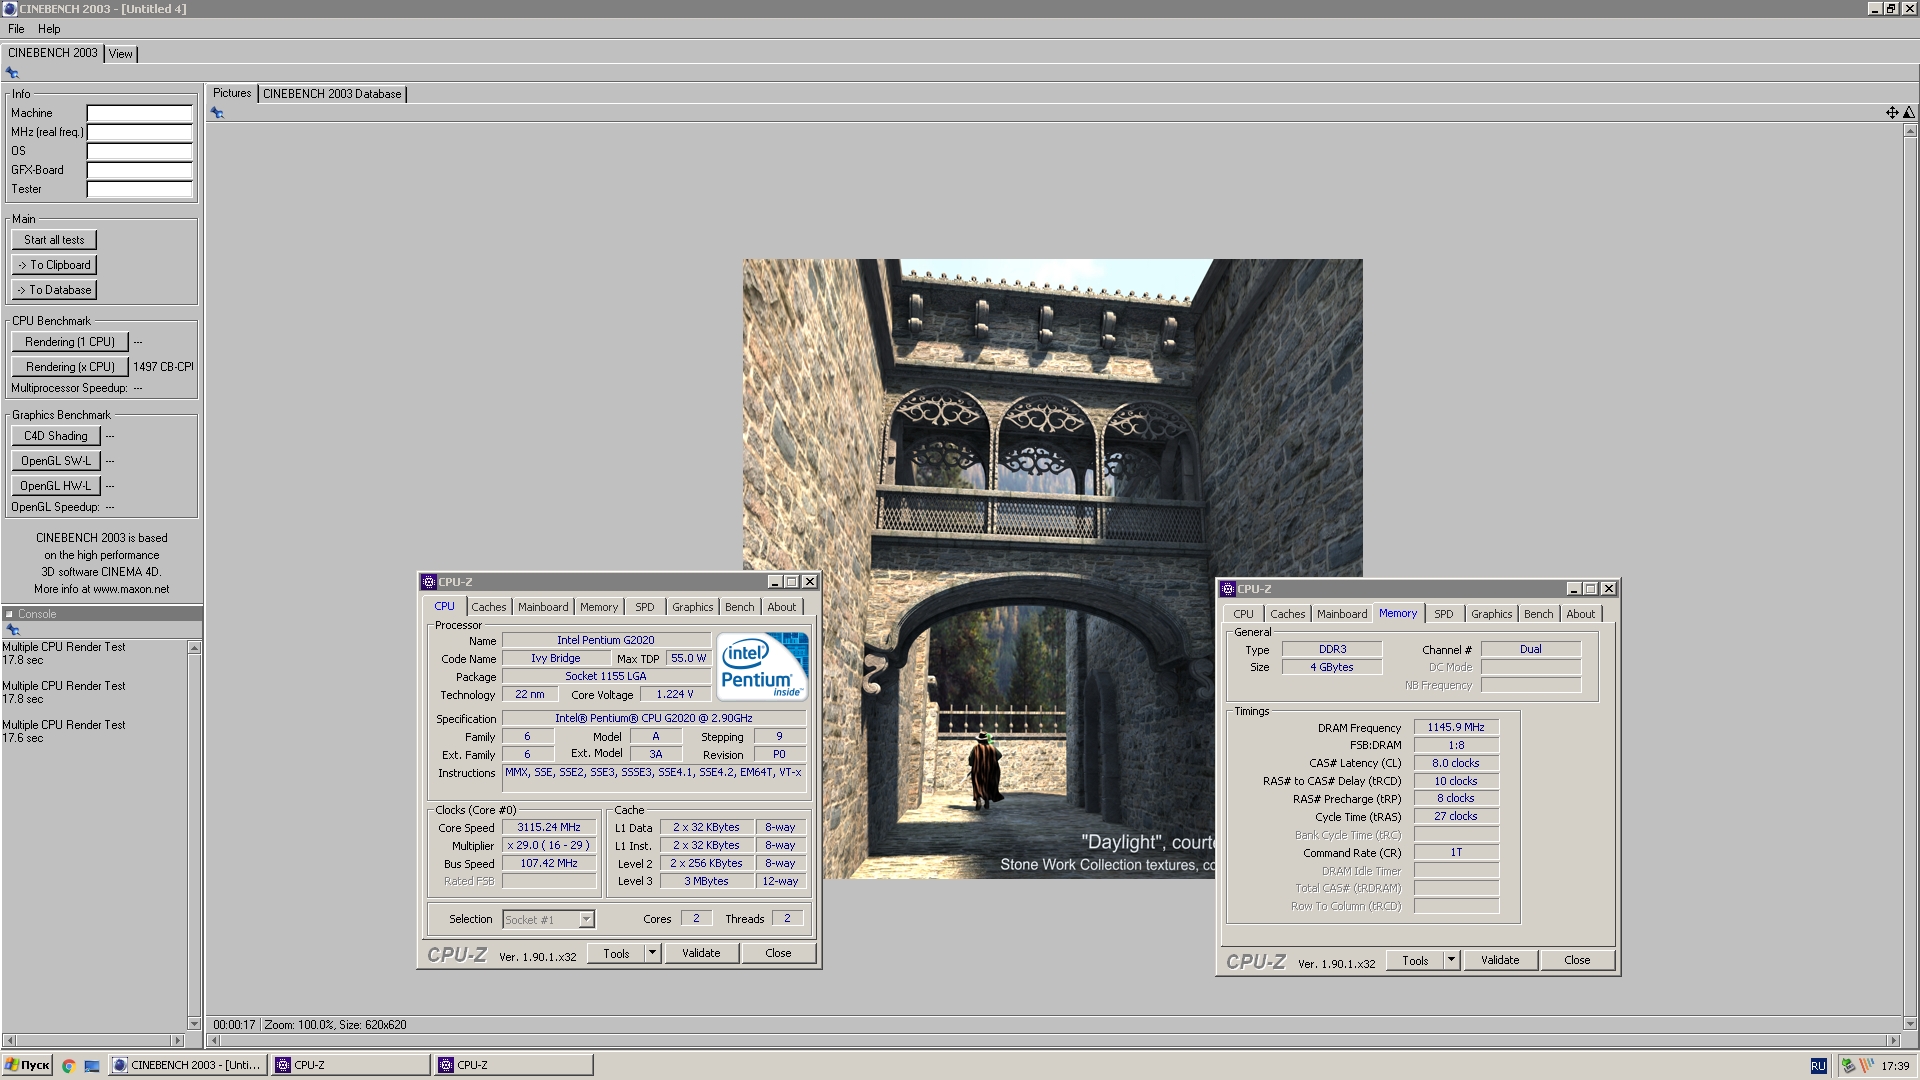Run OpenGL SW-L benchmark
Viewport: 1920px width, 1080px height.
(56, 461)
